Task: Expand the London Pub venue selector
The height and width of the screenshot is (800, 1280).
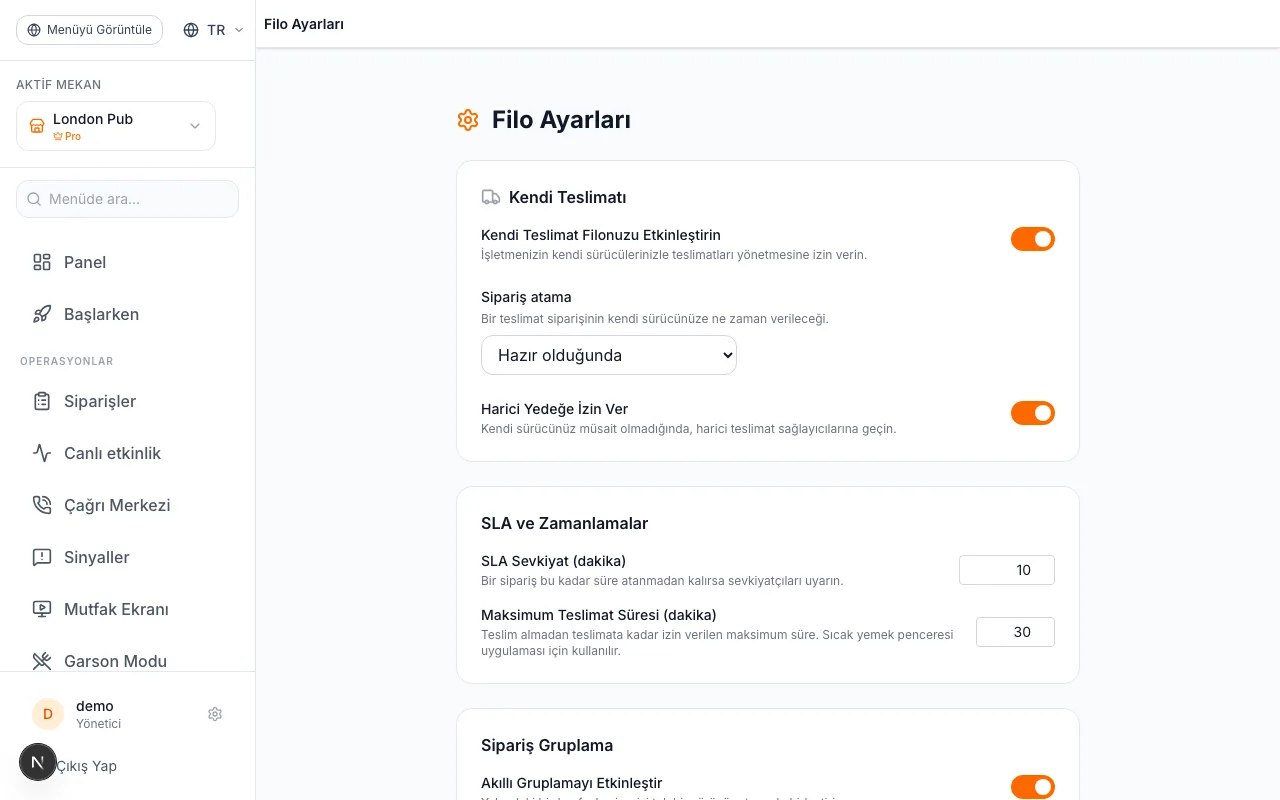Action: [x=116, y=126]
